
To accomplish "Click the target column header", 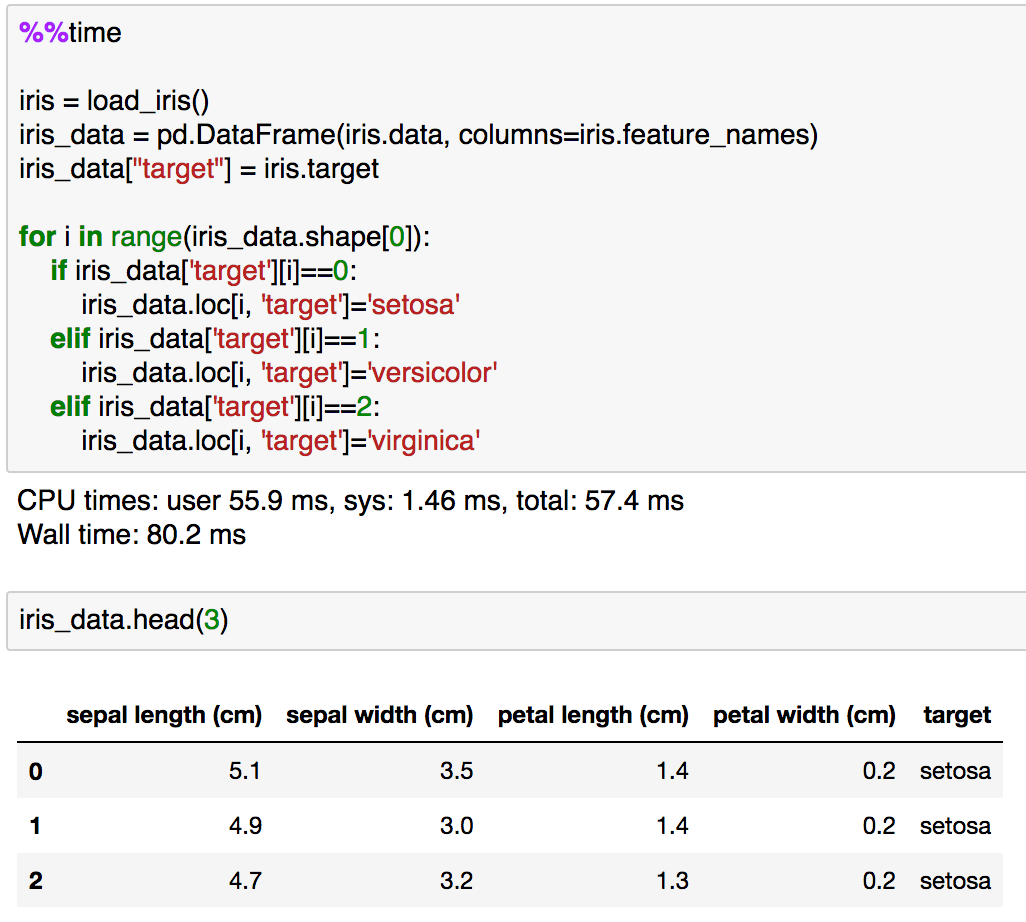I will pyautogui.click(x=957, y=715).
